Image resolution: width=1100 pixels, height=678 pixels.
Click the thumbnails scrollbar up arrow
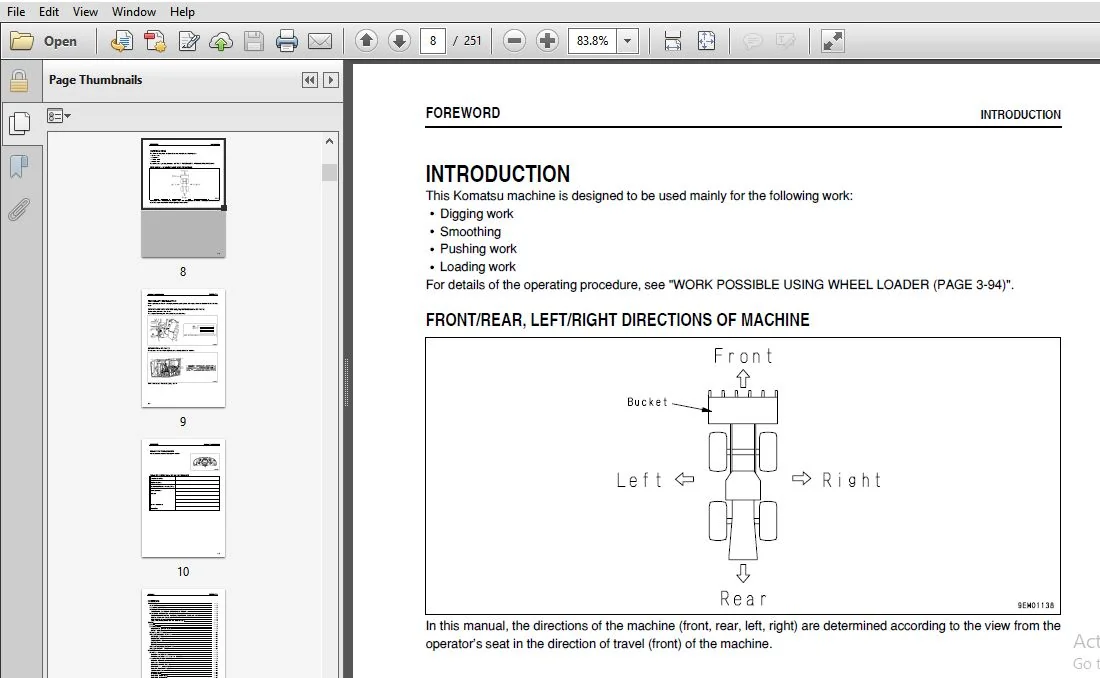[x=329, y=141]
